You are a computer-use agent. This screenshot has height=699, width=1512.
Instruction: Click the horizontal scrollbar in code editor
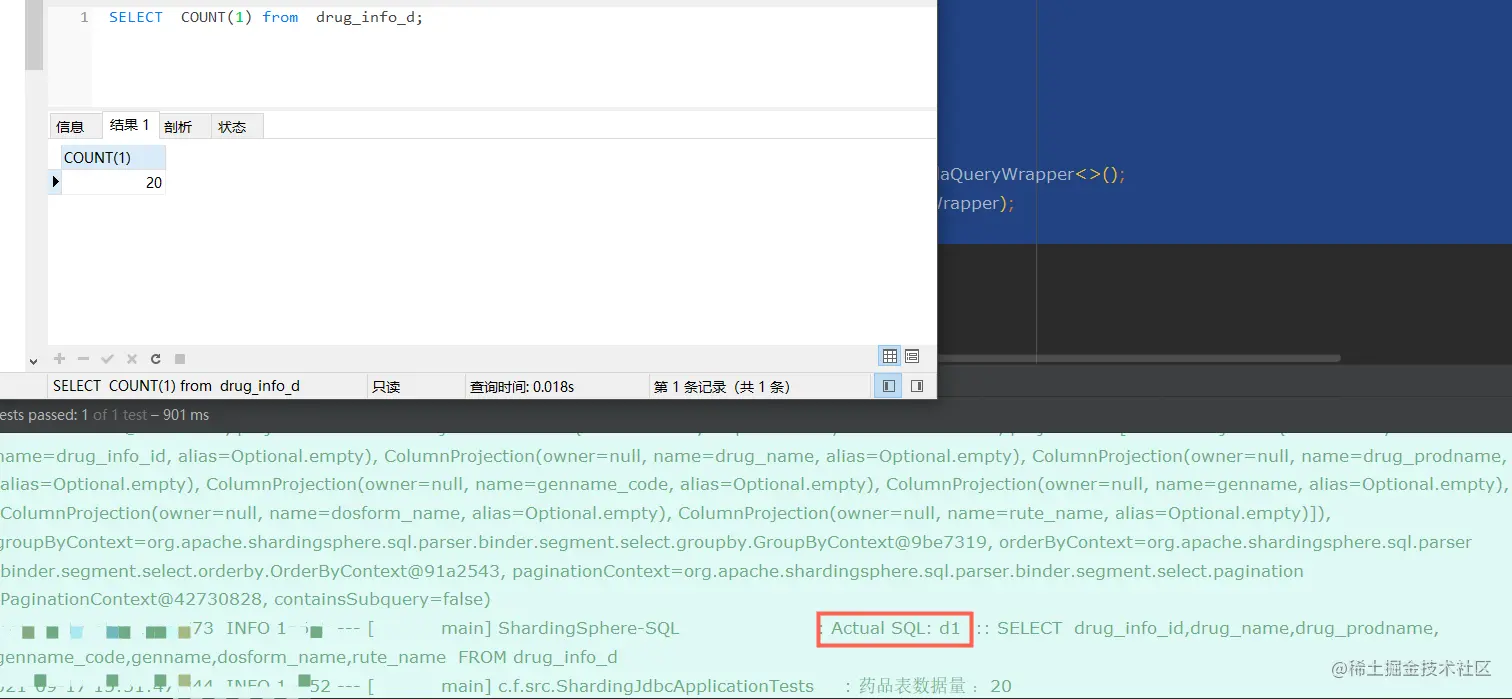pyautogui.click(x=1138, y=358)
